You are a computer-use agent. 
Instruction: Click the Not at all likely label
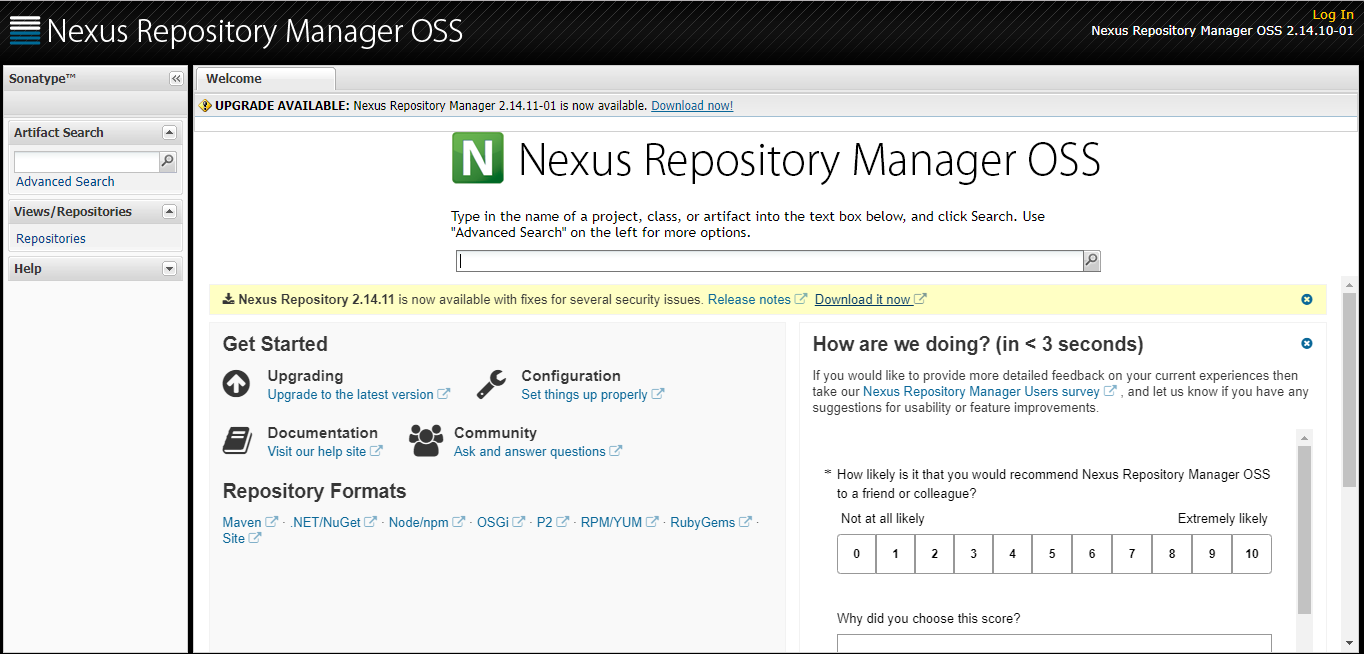pos(883,519)
